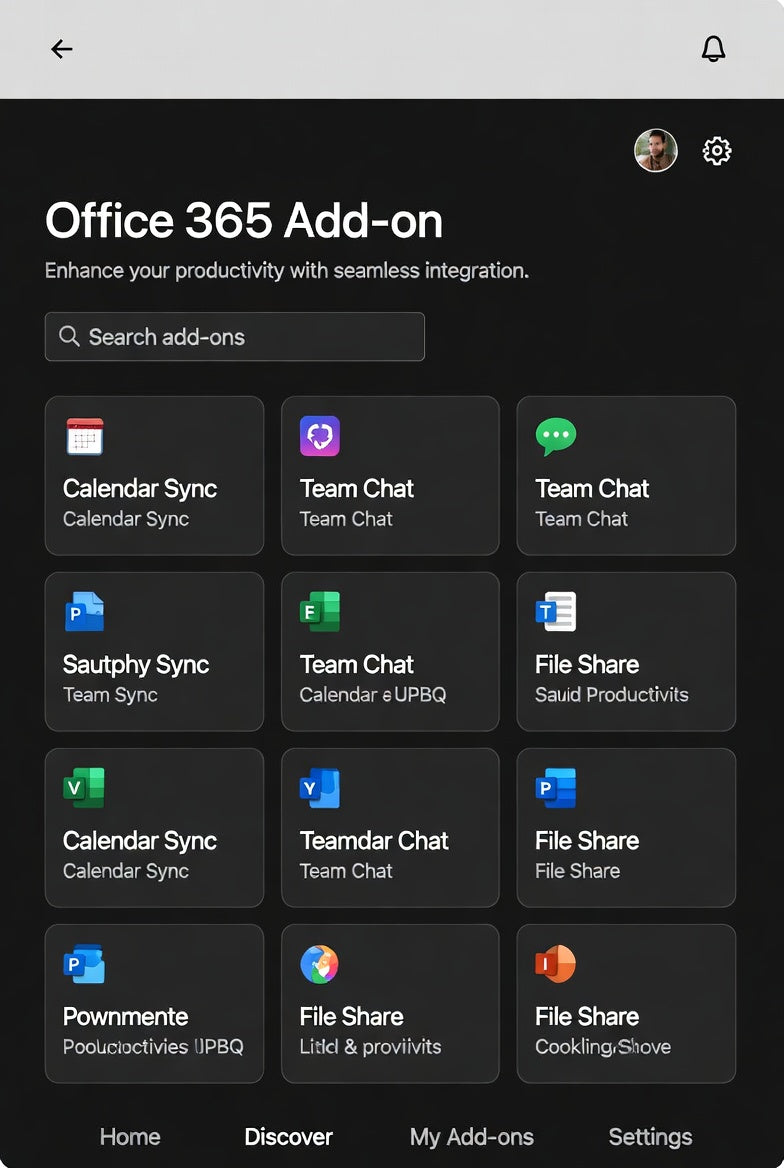The height and width of the screenshot is (1168, 784).
Task: Select the 'Calendar e UPBQ' subtitle
Action: [373, 695]
